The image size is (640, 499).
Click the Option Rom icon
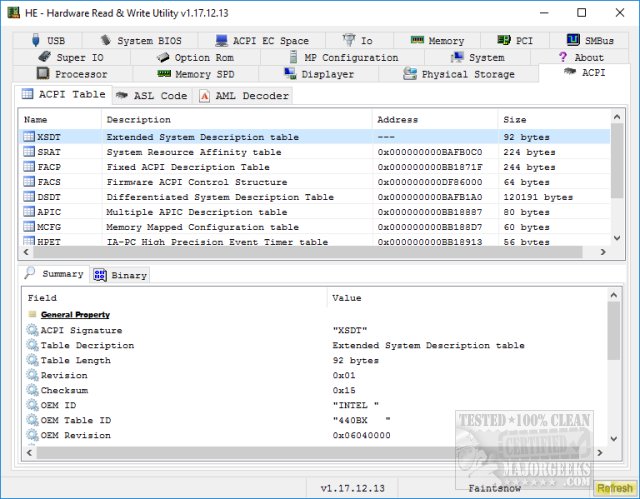pos(163,57)
